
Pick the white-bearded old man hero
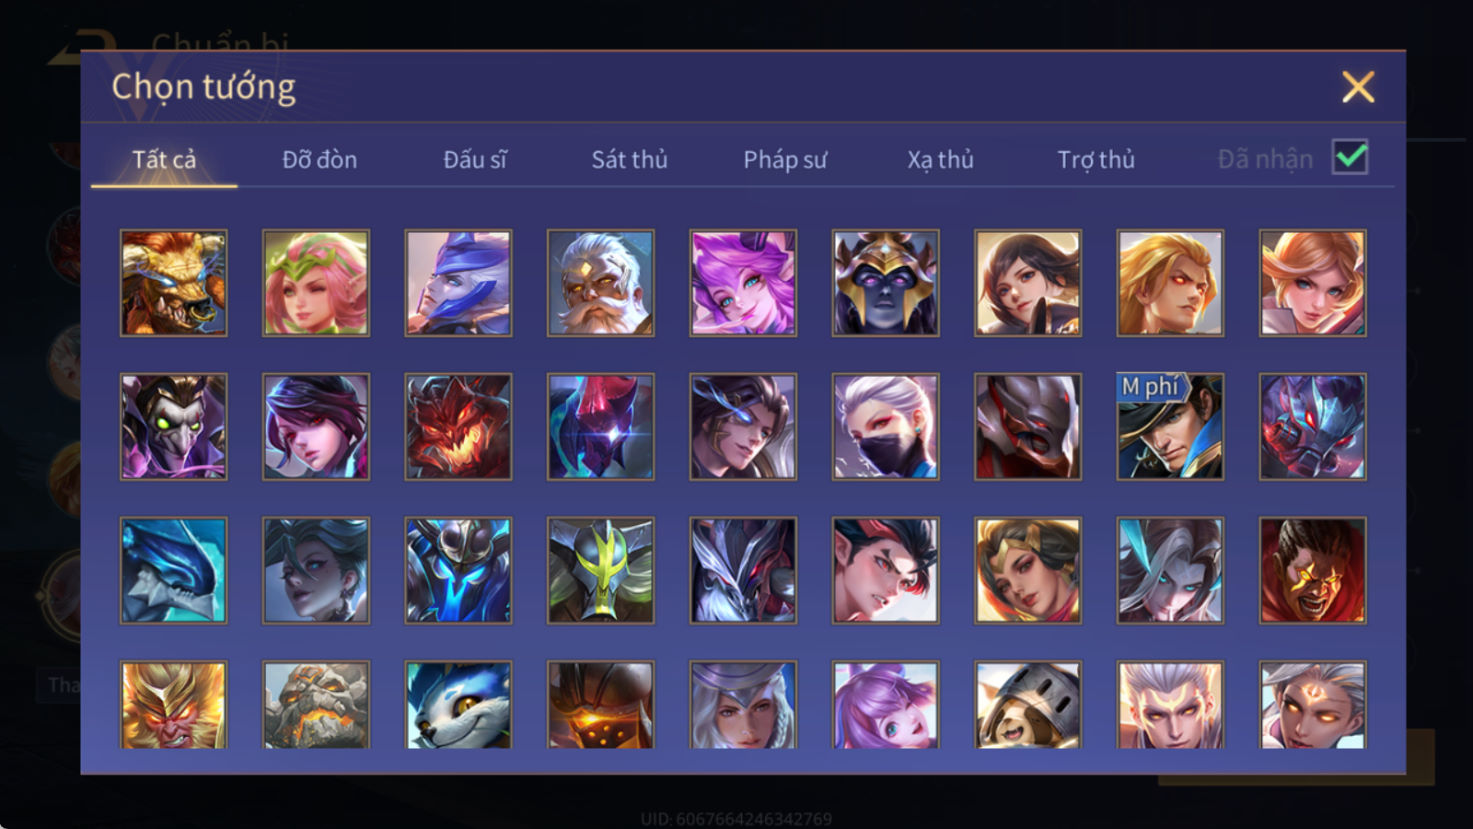pyautogui.click(x=601, y=283)
